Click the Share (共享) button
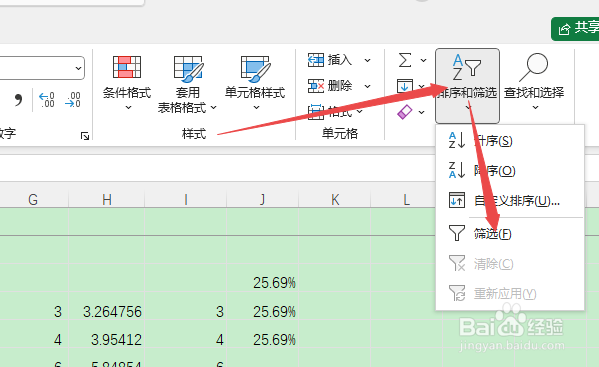This screenshot has height=367, width=599. pyautogui.click(x=575, y=29)
